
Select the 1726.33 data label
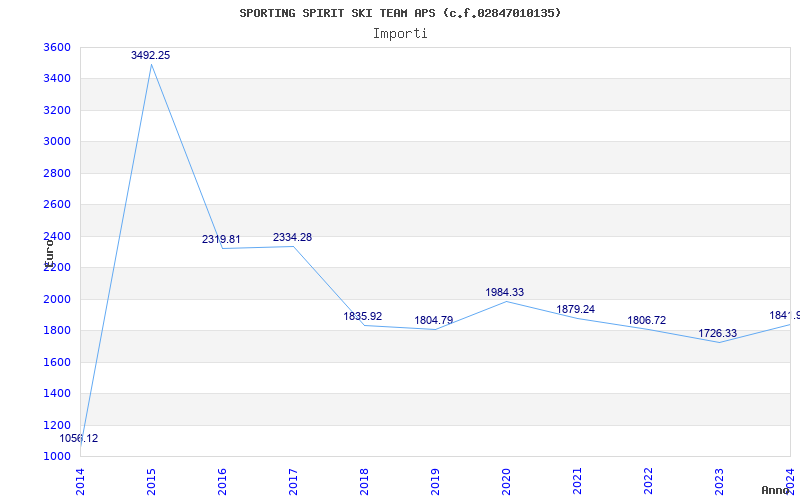[x=717, y=334]
